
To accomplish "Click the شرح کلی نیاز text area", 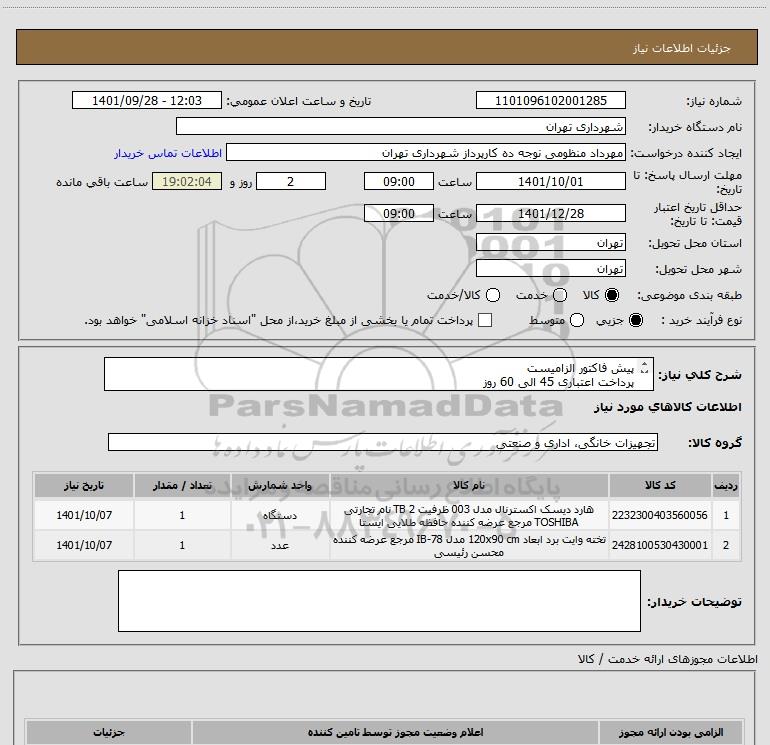I will (x=379, y=374).
